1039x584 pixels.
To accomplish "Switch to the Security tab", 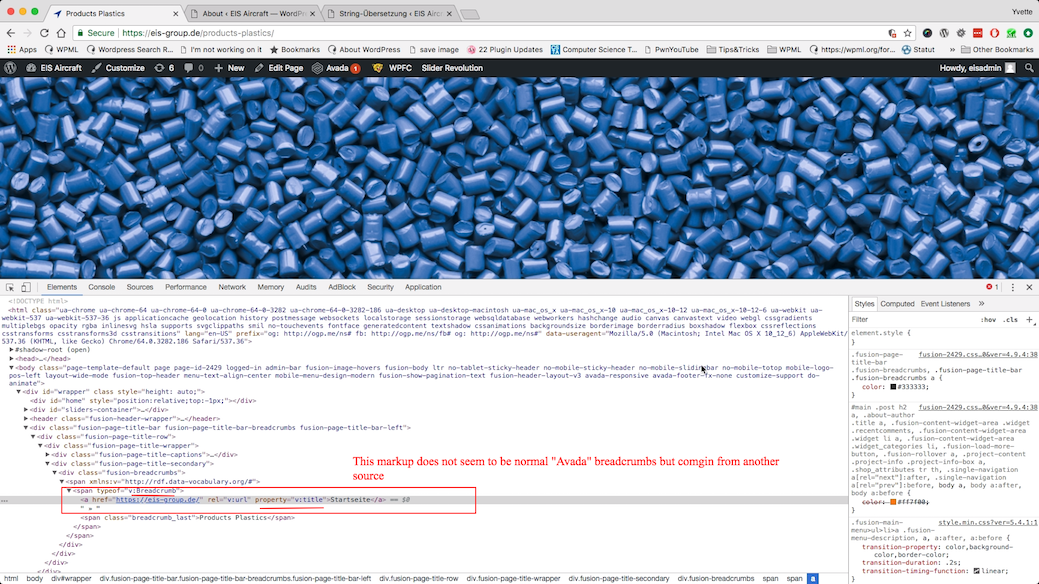I will coord(380,287).
